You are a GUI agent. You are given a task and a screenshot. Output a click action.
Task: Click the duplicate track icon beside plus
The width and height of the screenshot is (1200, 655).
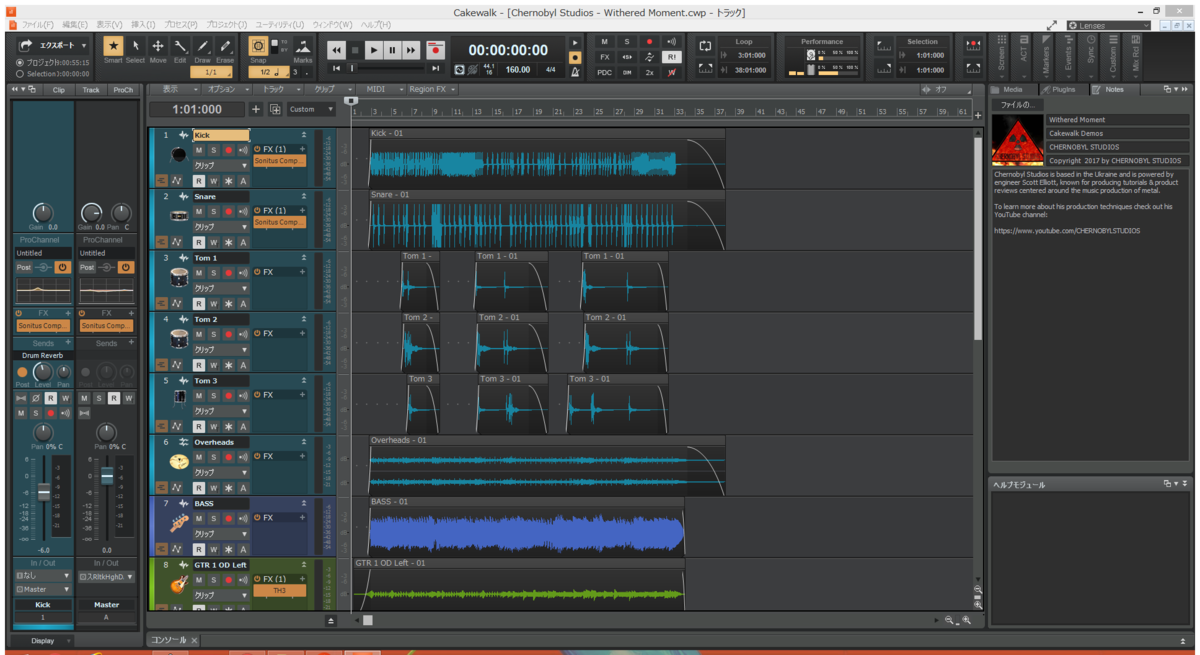tap(275, 109)
